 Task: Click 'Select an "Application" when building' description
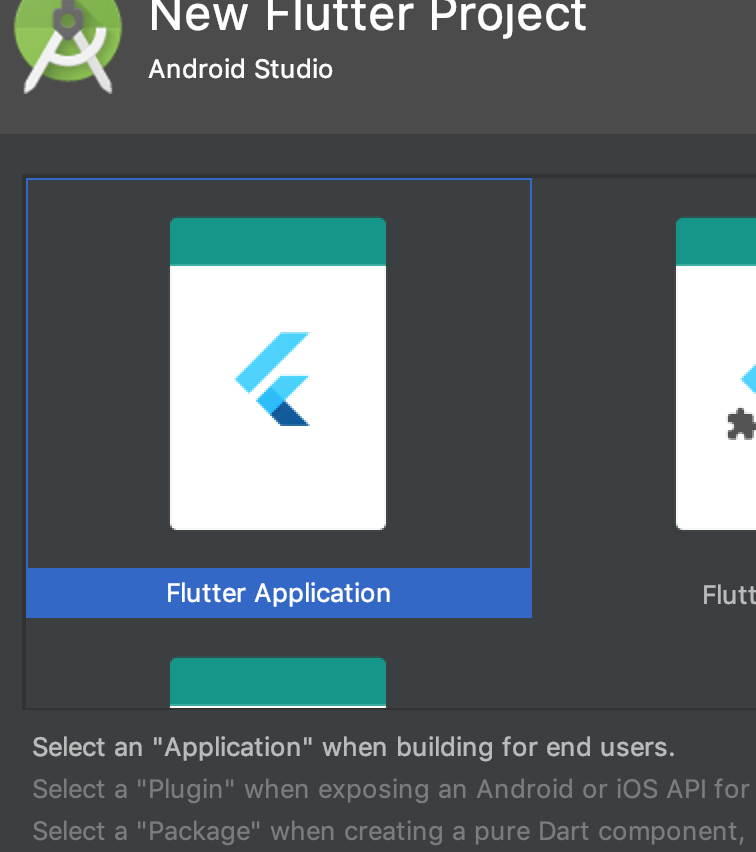coord(354,747)
